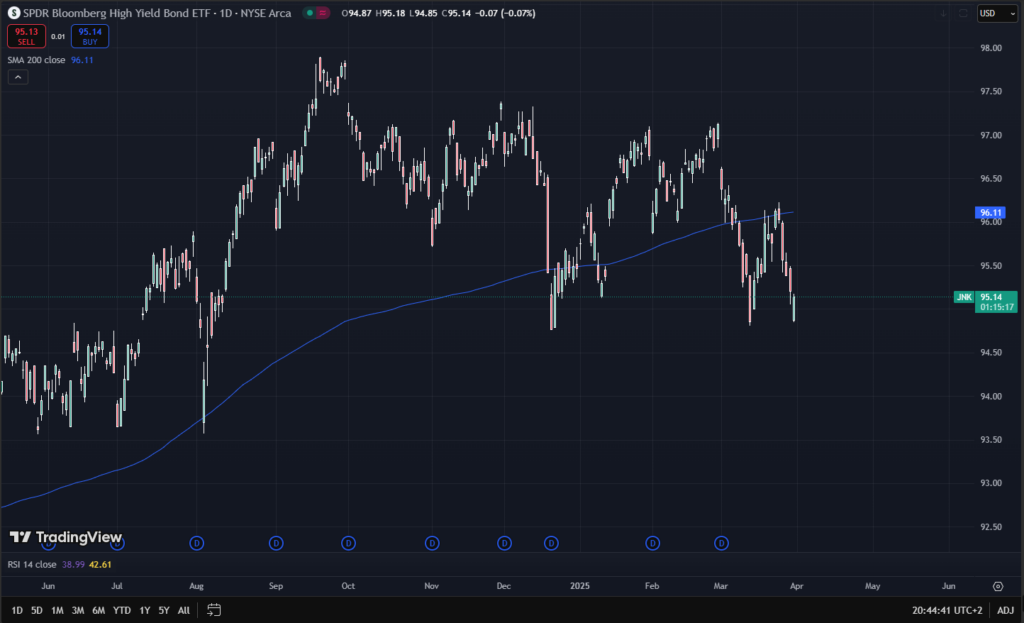Click the 97.00 price axis label
Screen dimensions: 1024x623
click(x=991, y=135)
